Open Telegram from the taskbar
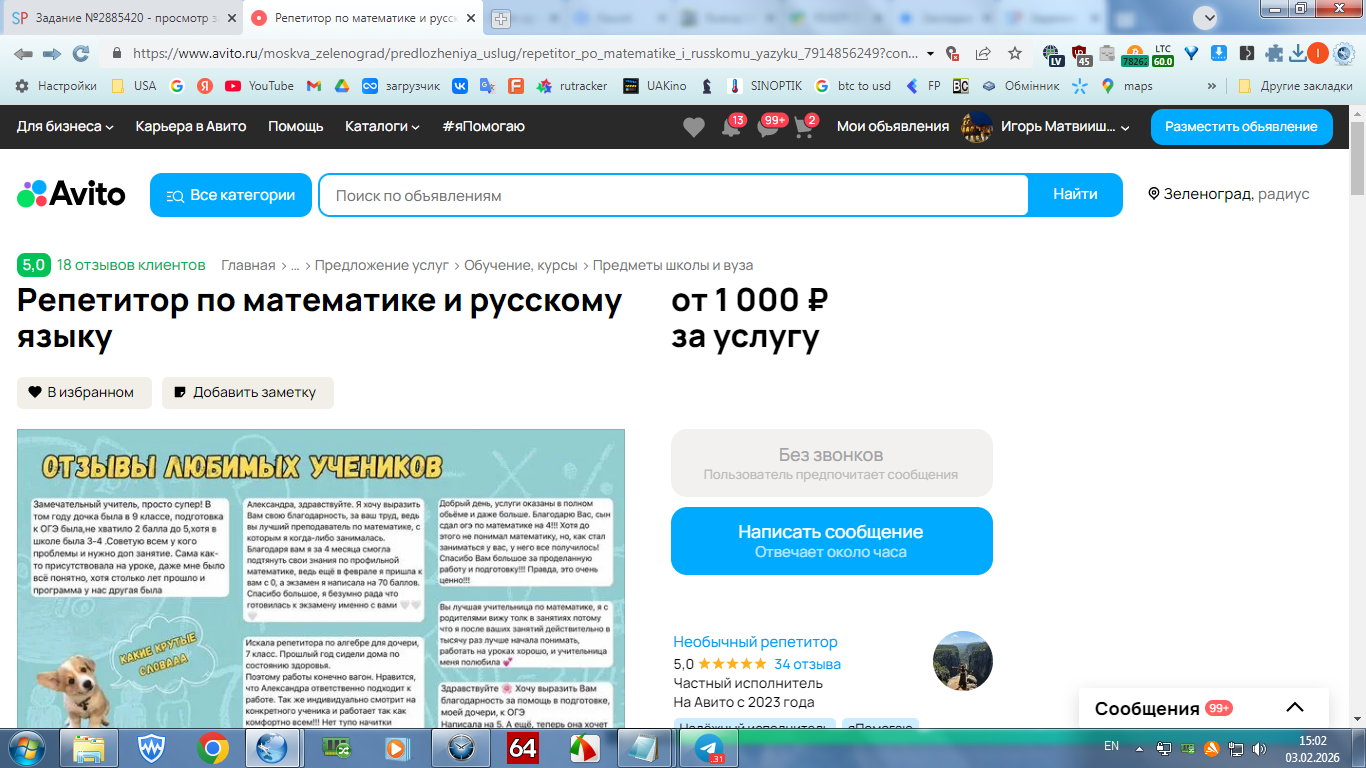This screenshot has height=768, width=1366. pos(710,747)
